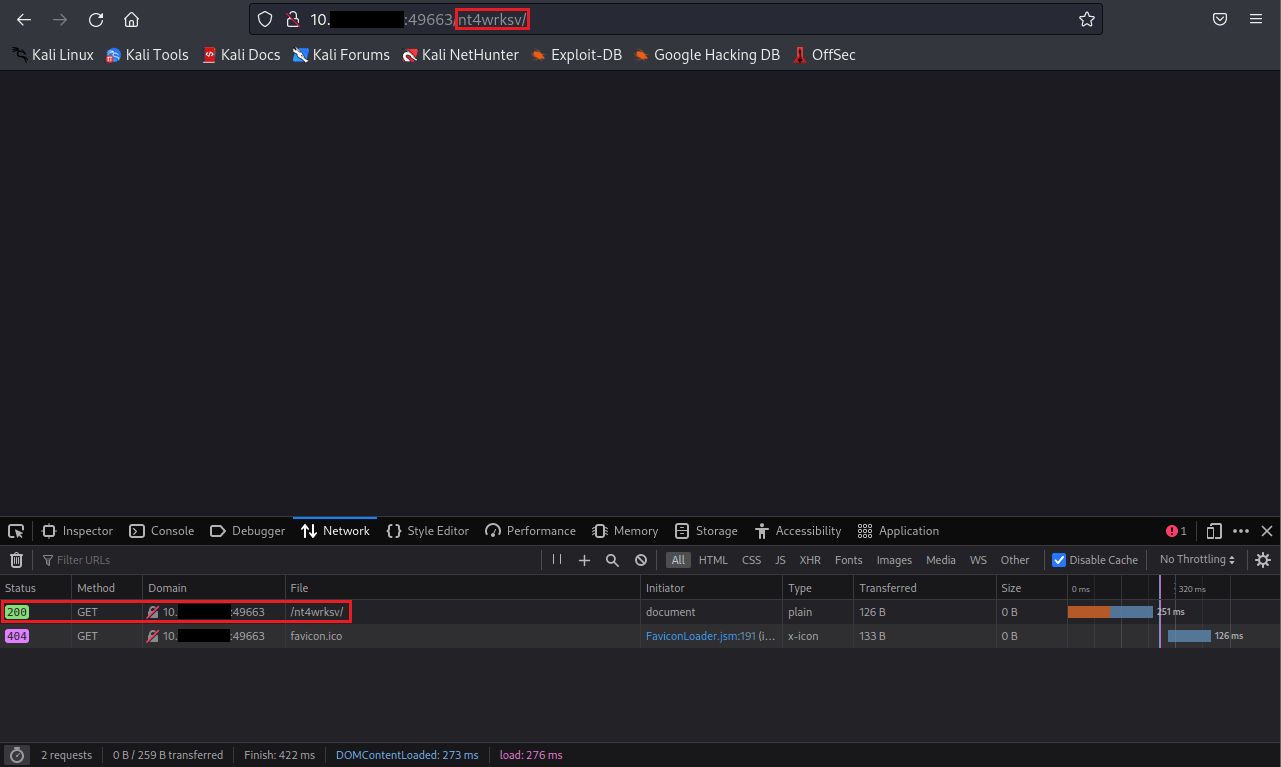Switch to the Console tab
The height and width of the screenshot is (767, 1281).
pyautogui.click(x=162, y=531)
